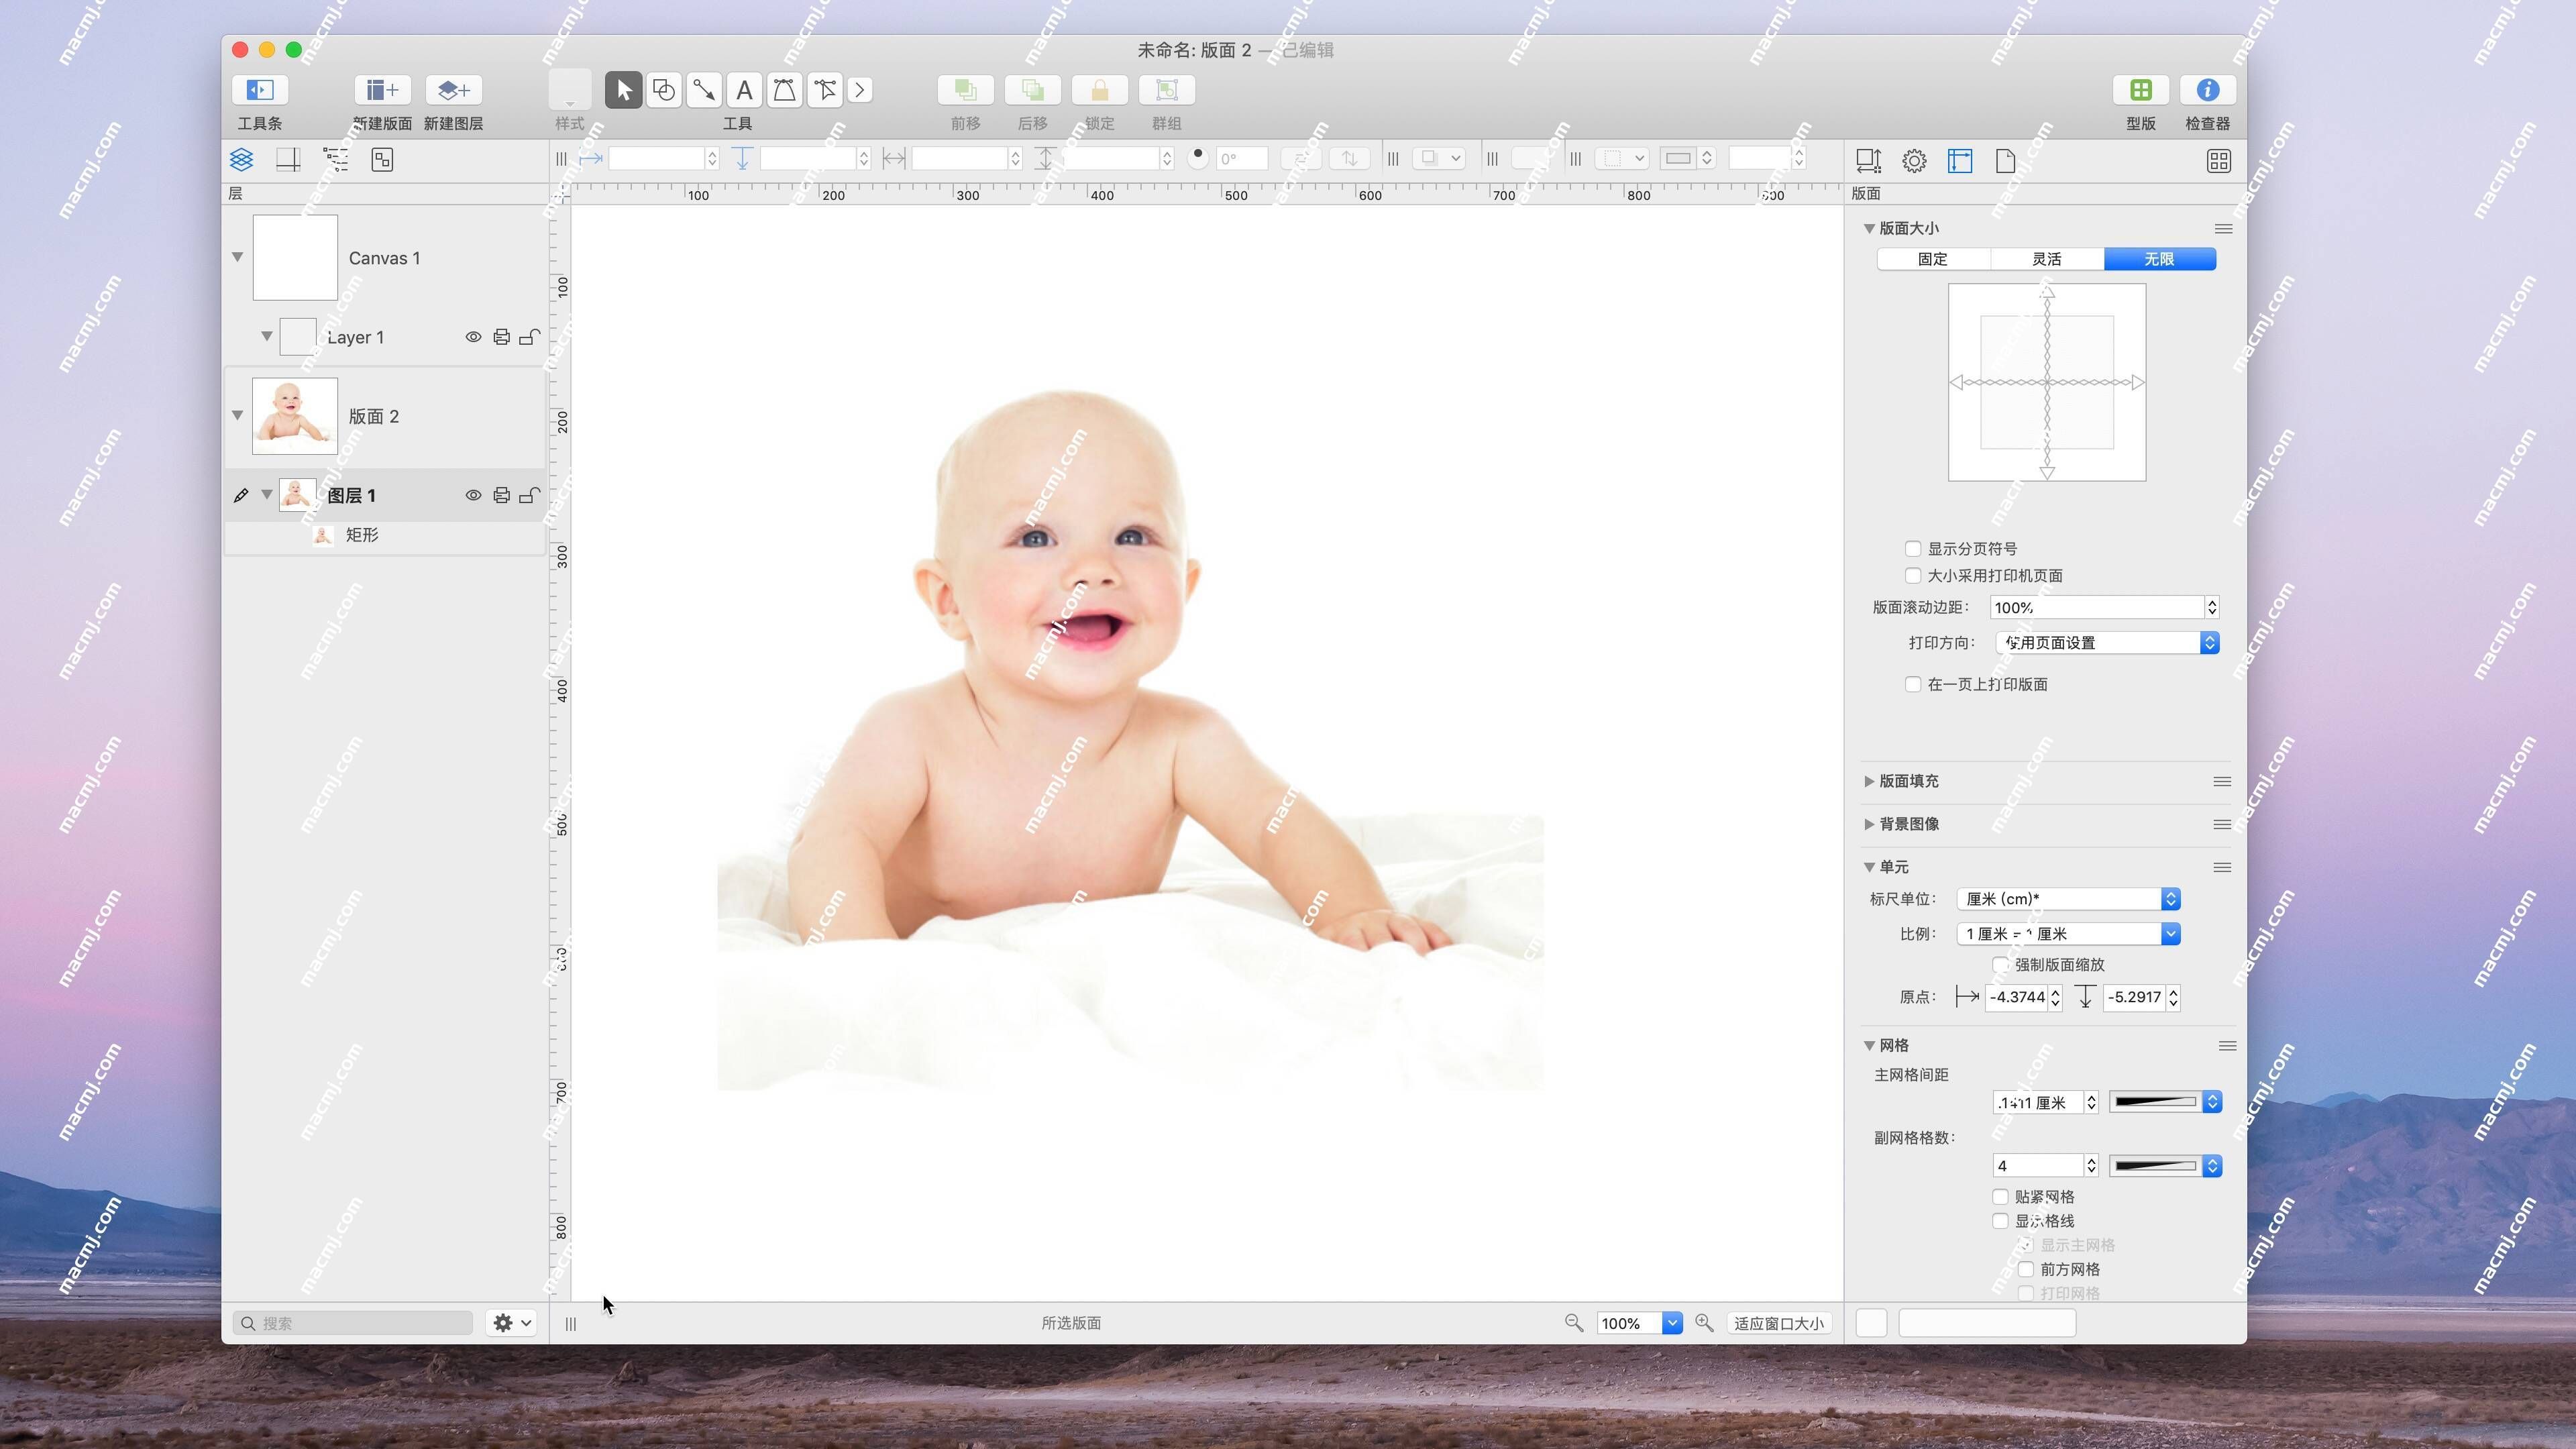Select the arrow selection tool
Screen dimensions: 2576x1449
[x=623, y=90]
